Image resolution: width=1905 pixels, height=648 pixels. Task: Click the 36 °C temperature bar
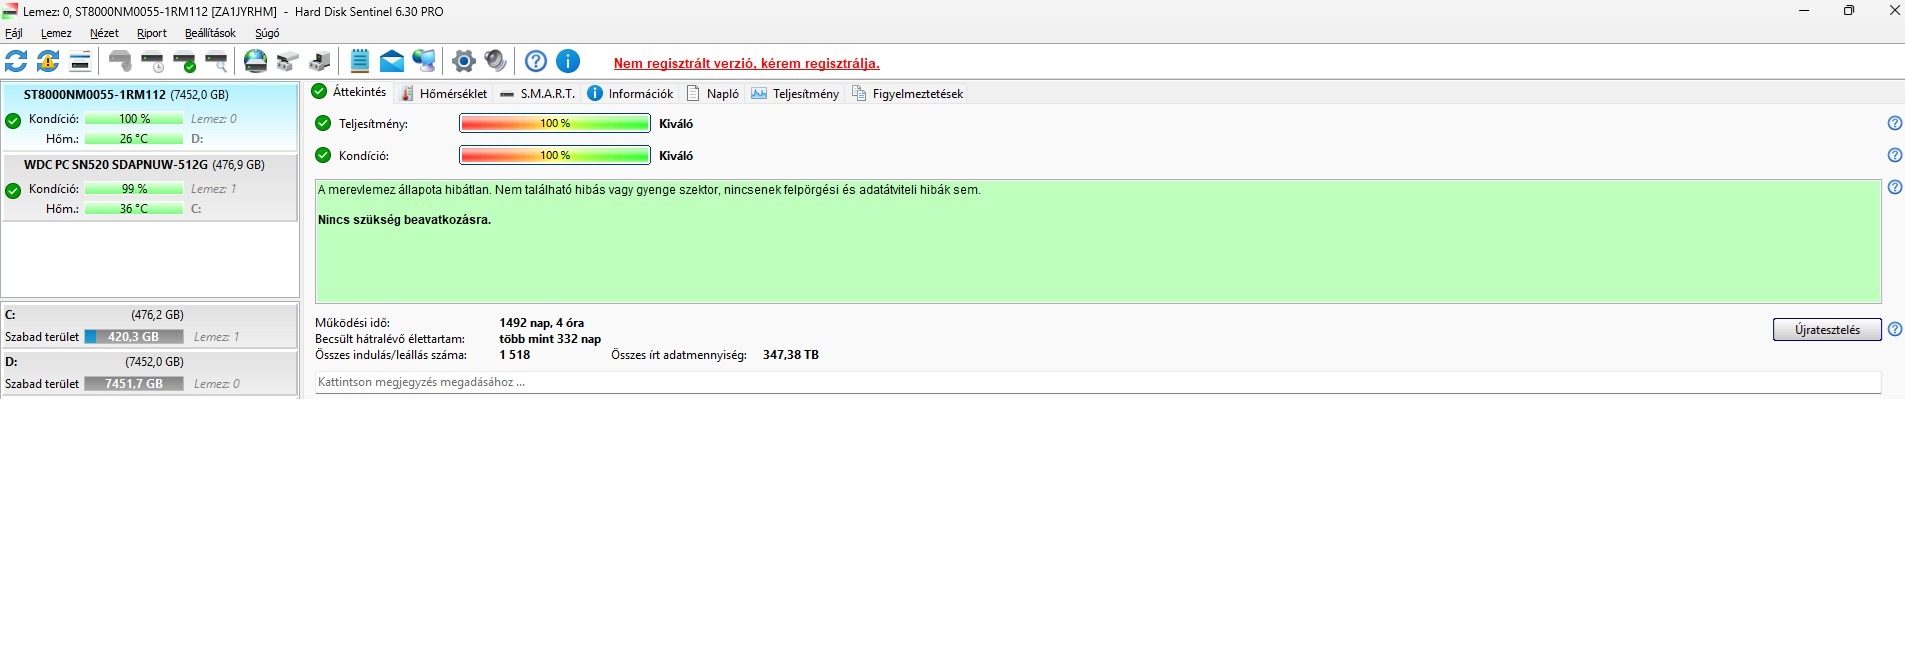click(134, 209)
